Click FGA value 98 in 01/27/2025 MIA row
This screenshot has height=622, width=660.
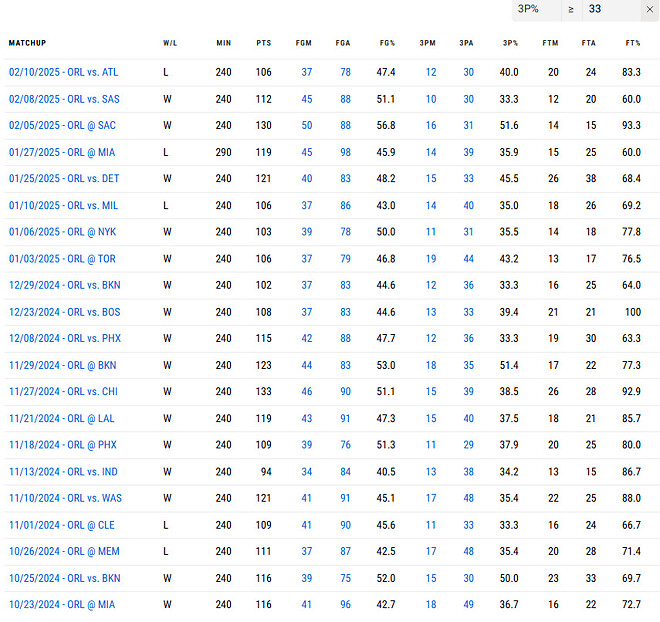tap(345, 152)
